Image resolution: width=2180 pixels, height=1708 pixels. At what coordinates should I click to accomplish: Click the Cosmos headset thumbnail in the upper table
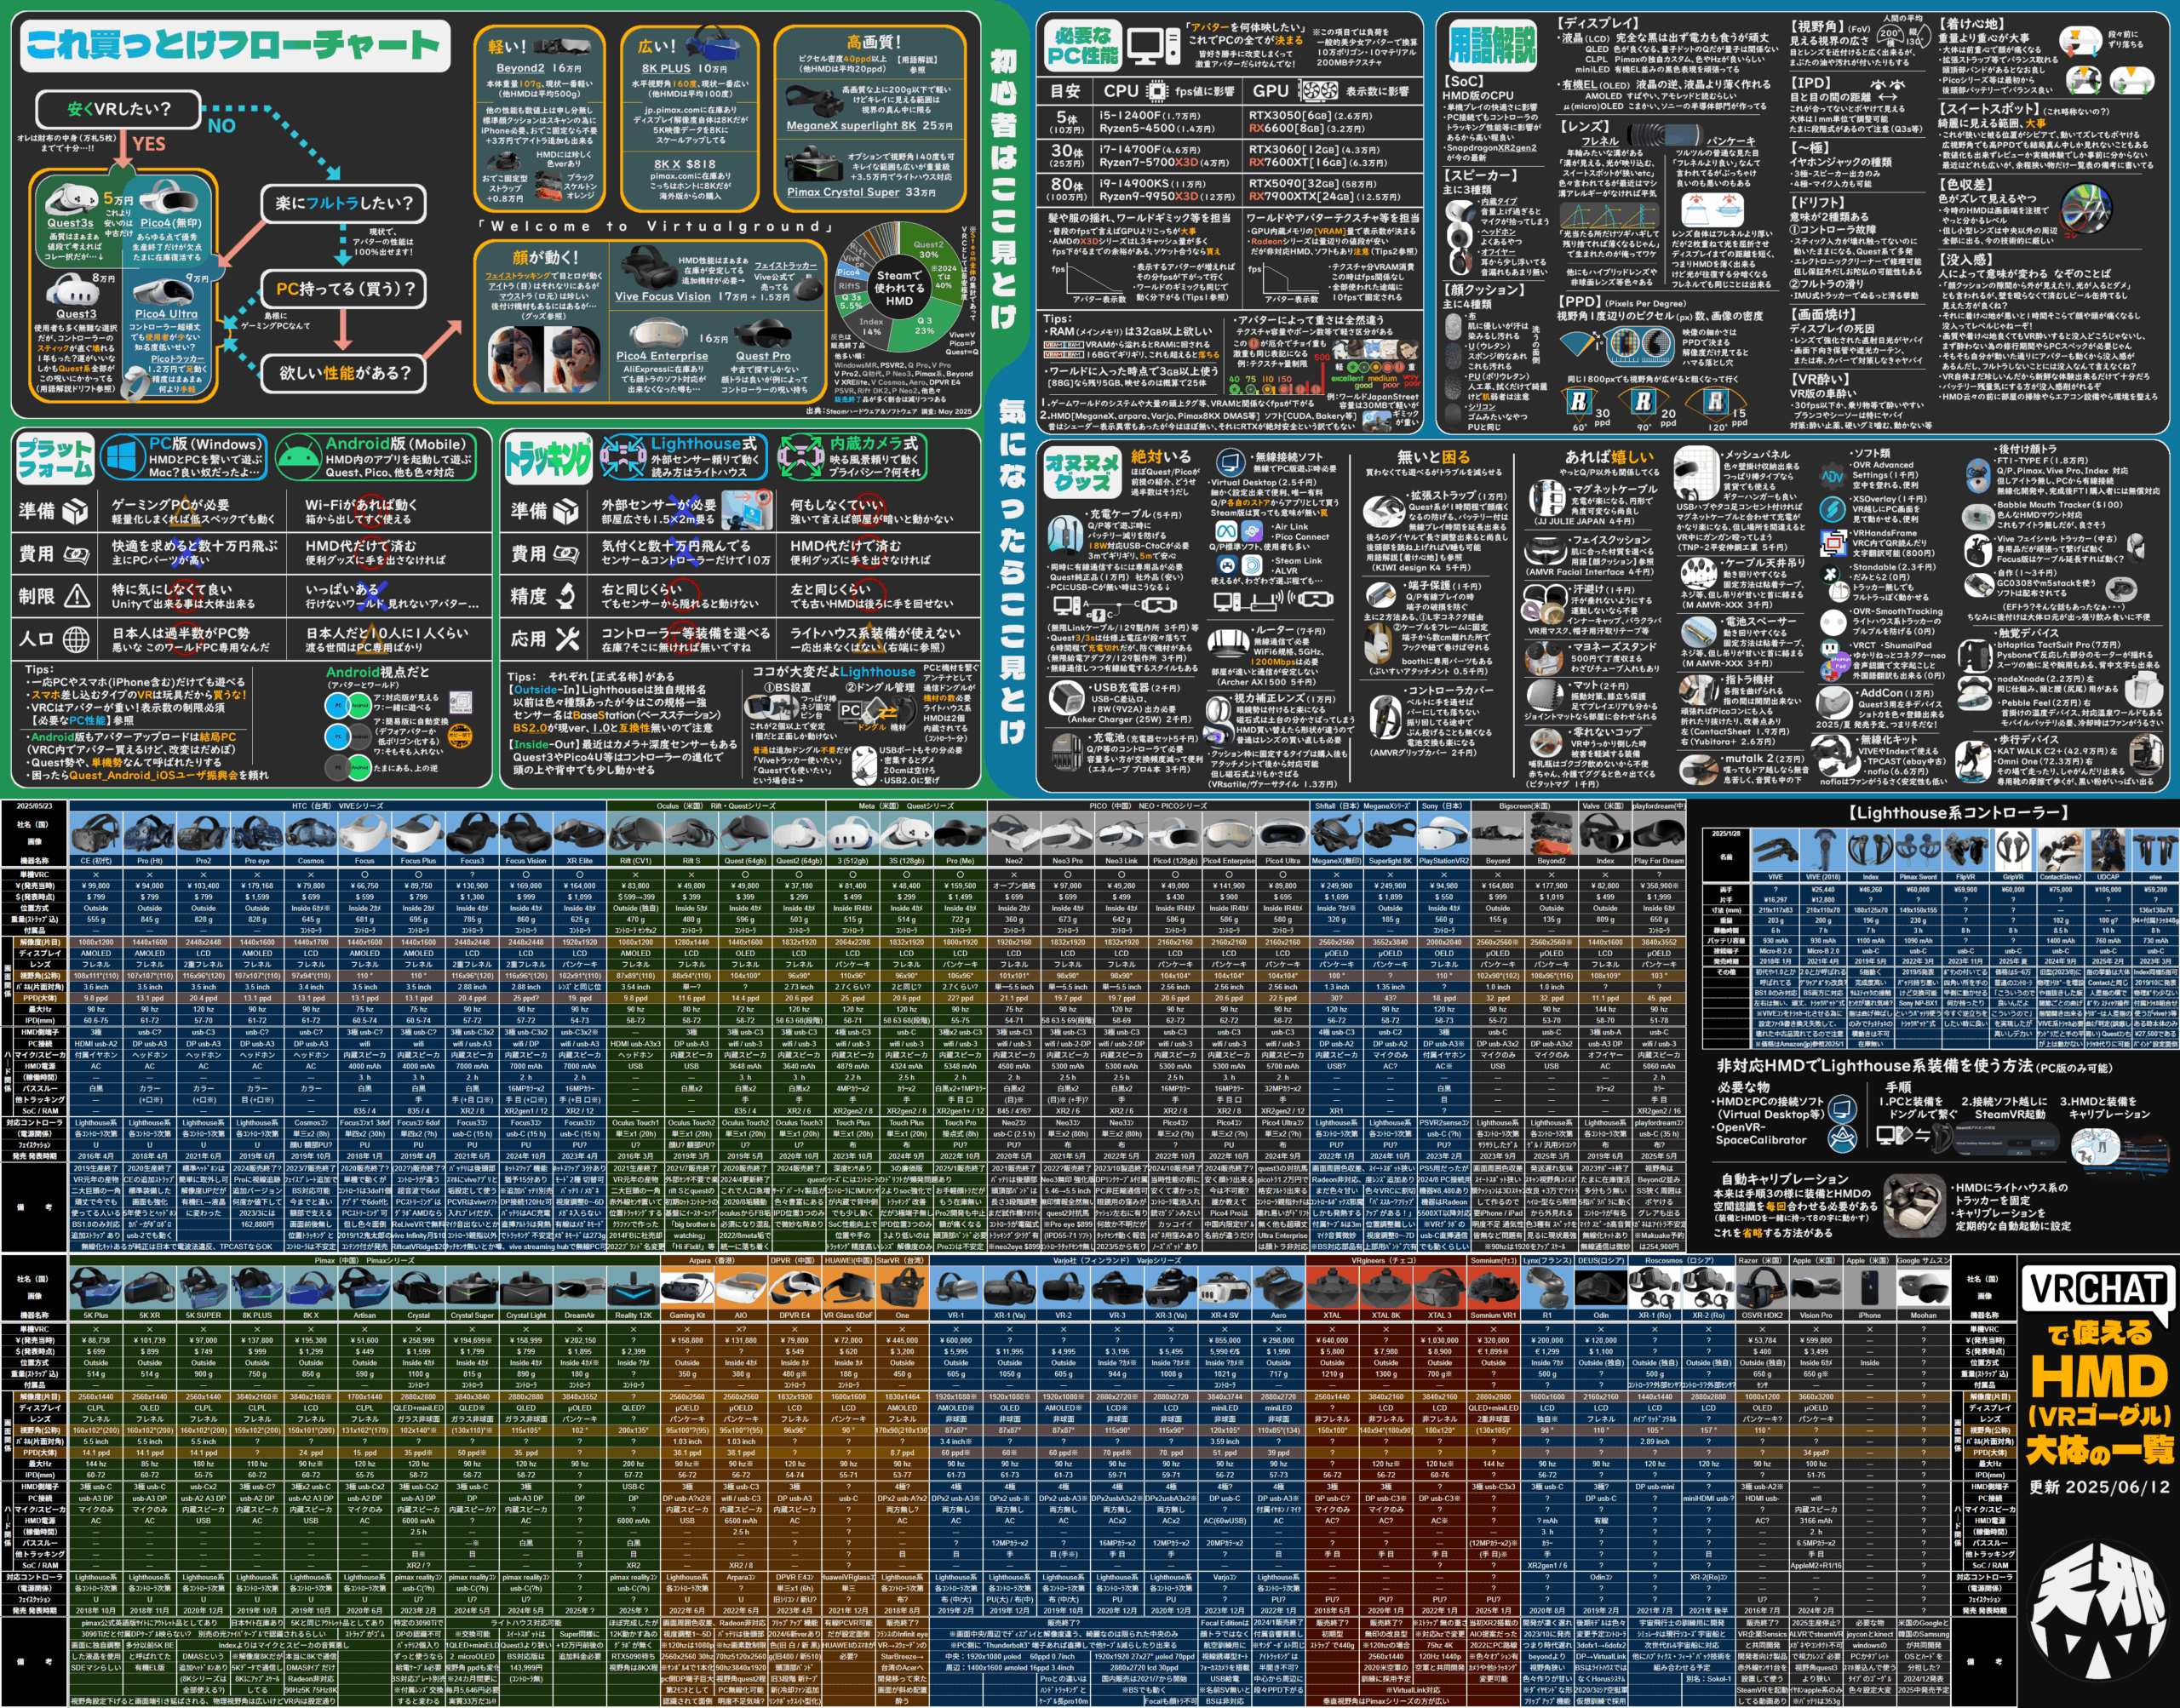coord(311,835)
